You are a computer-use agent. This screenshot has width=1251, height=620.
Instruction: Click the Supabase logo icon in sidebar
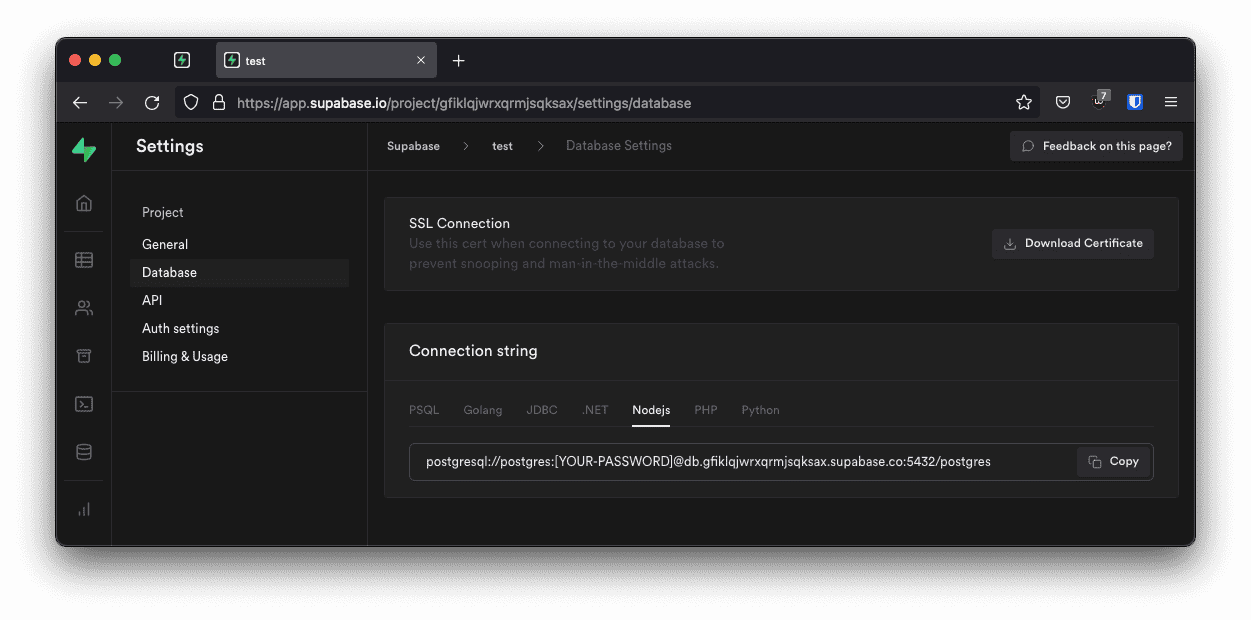point(84,150)
